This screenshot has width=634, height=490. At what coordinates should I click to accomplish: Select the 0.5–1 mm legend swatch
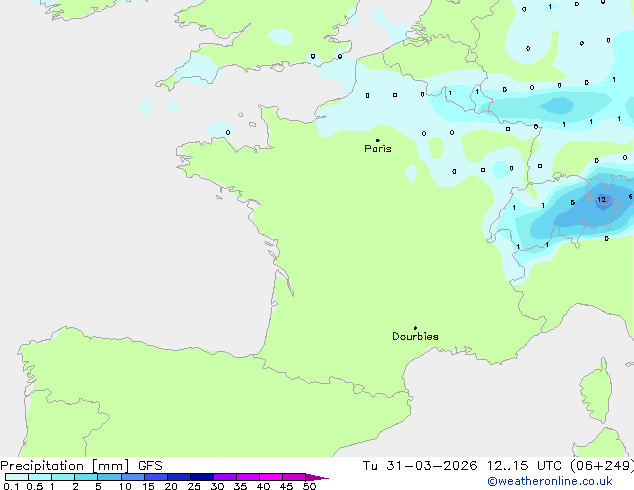coord(40,477)
